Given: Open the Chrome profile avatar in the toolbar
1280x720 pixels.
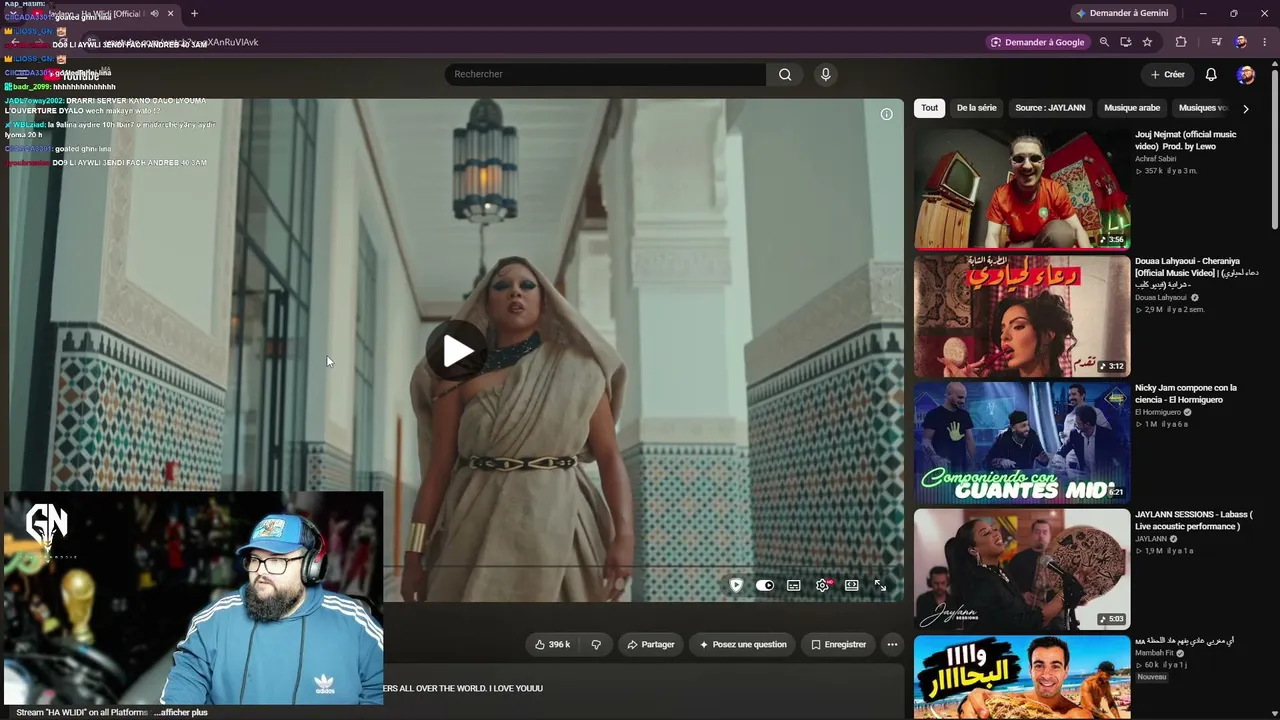Looking at the screenshot, I should pos(1241,42).
